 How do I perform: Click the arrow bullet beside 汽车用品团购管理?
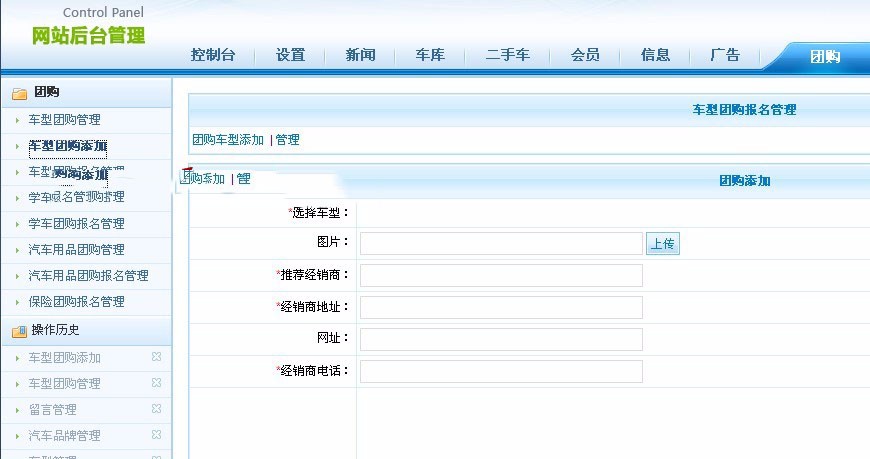pyautogui.click(x=17, y=250)
